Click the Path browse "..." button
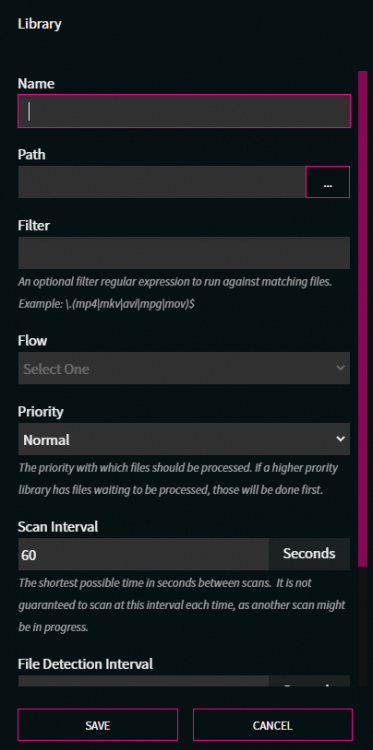The width and height of the screenshot is (373, 750). (328, 182)
